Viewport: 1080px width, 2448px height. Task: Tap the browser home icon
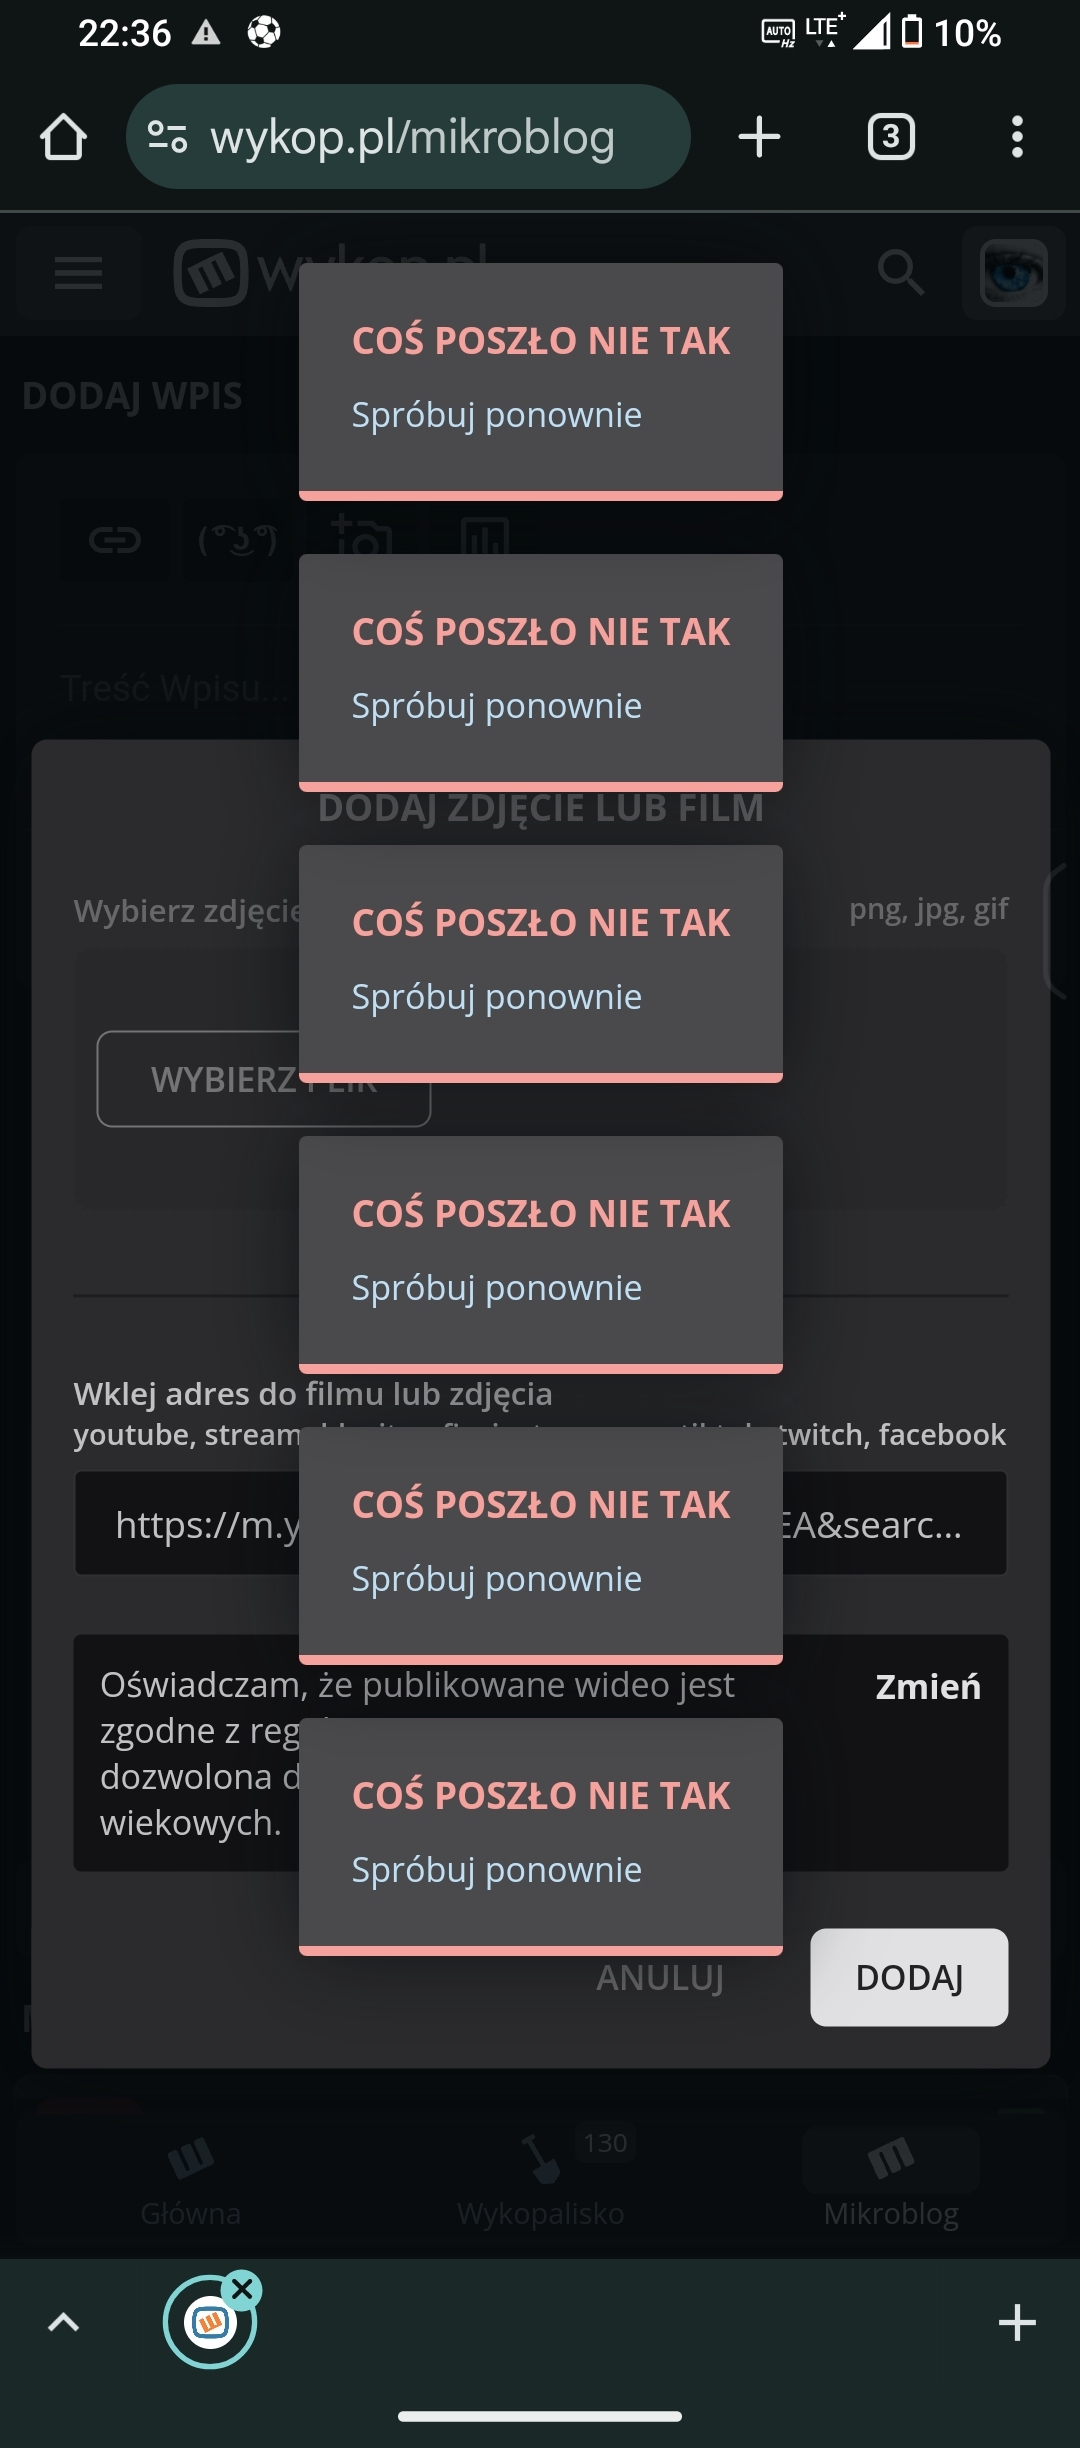click(x=63, y=137)
